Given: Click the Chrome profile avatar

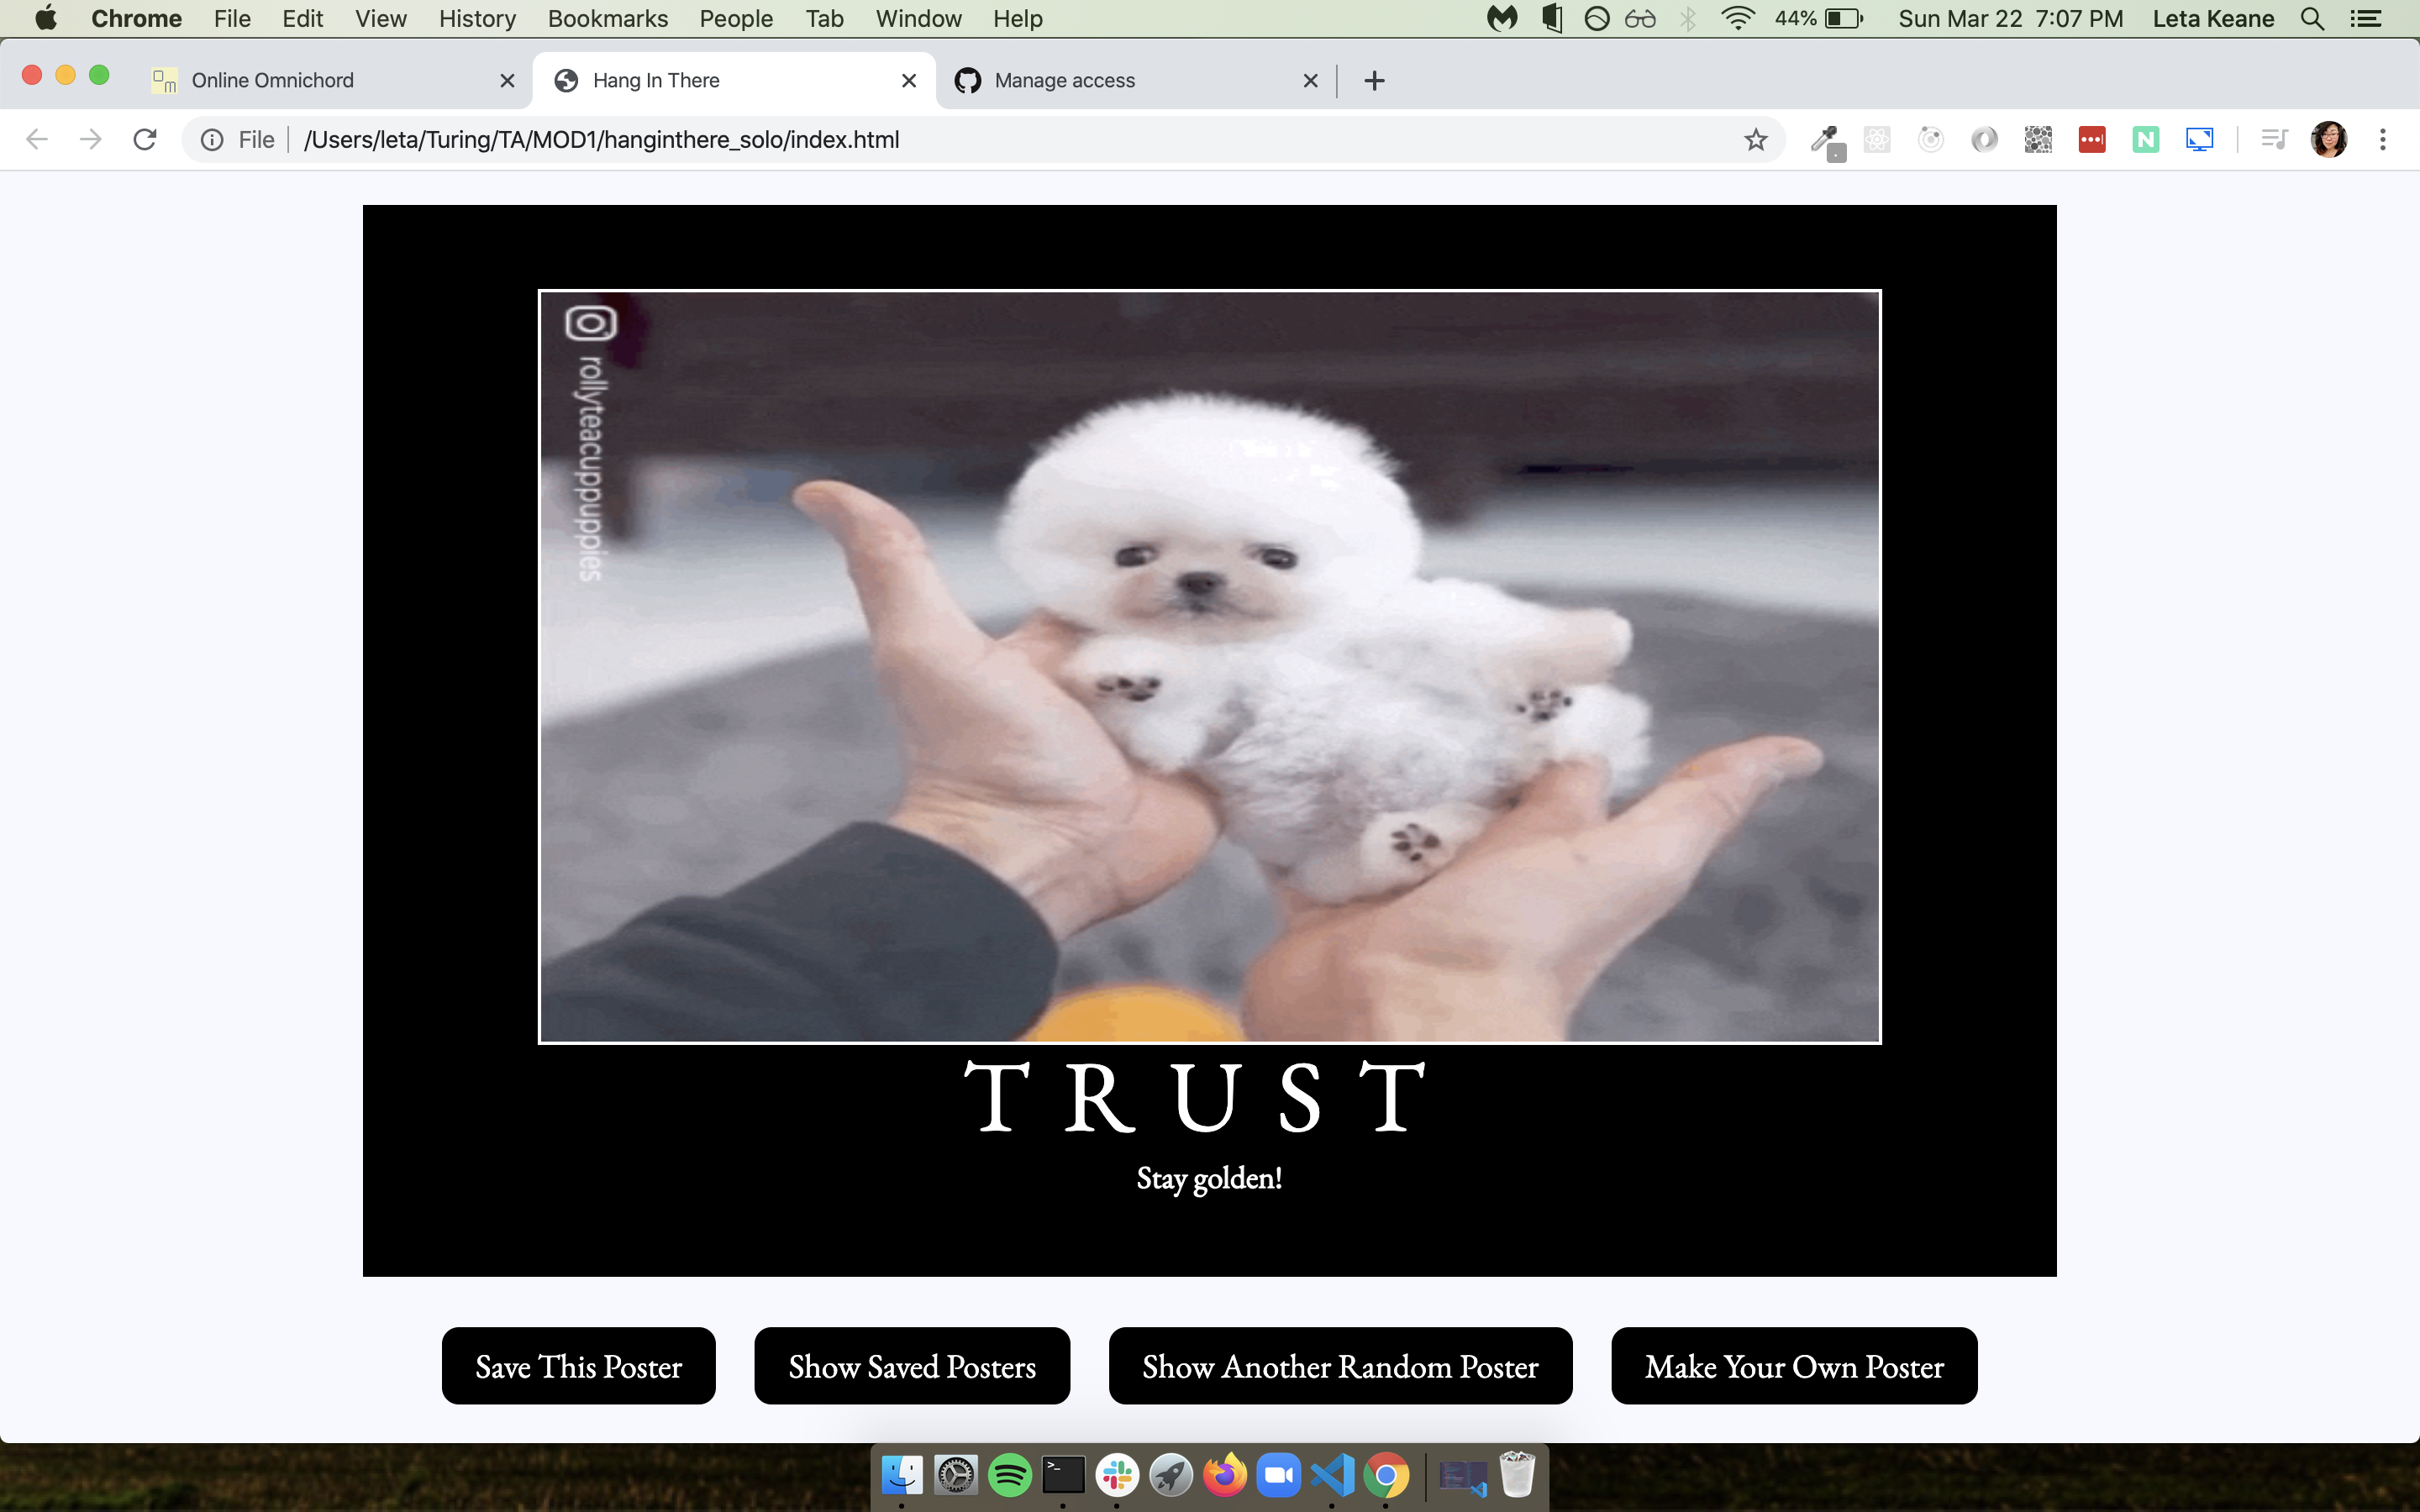Looking at the screenshot, I should 2329,140.
